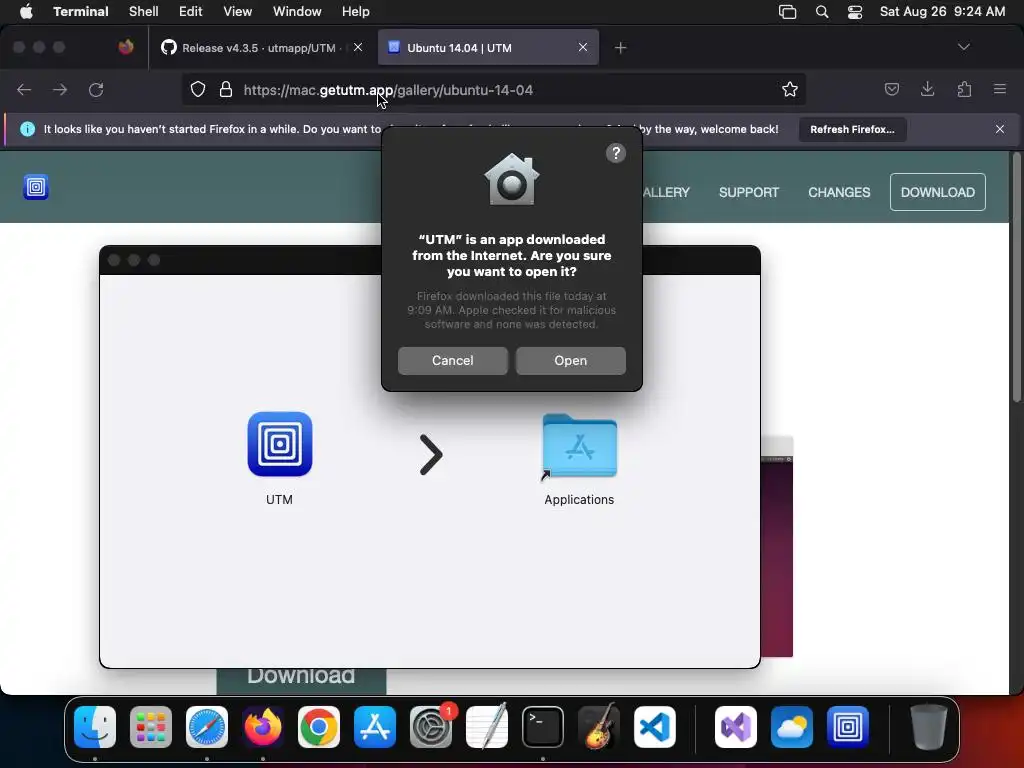This screenshot has width=1024, height=768.
Task: Open the Edit menu
Action: (191, 12)
